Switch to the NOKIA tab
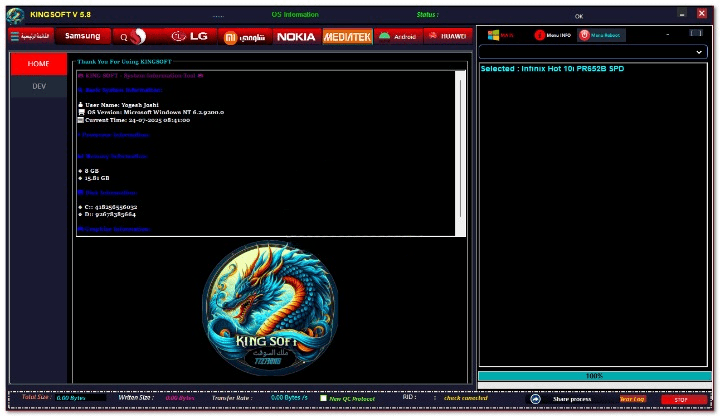This screenshot has height=416, width=720. pos(296,37)
